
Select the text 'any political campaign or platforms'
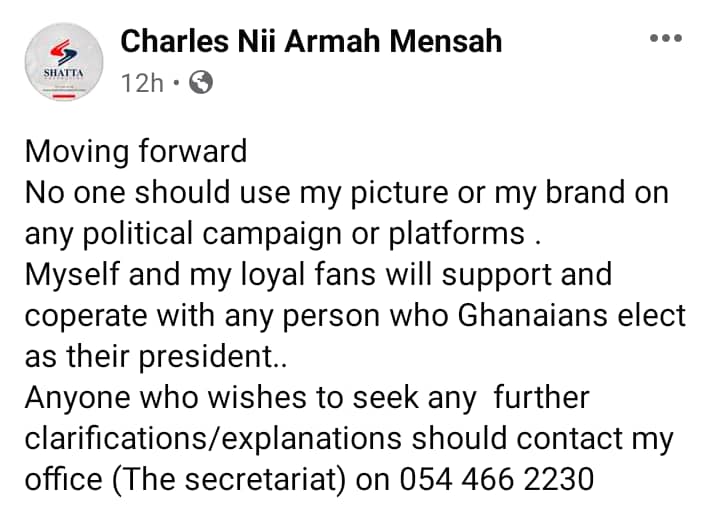[275, 233]
